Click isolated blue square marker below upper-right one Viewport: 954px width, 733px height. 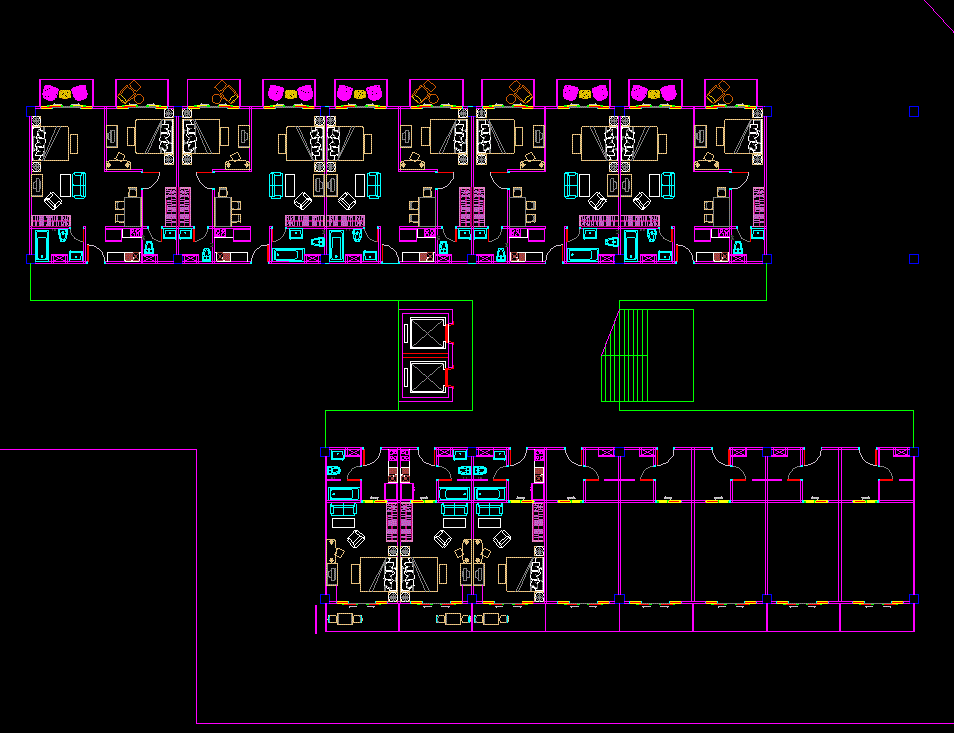914,259
